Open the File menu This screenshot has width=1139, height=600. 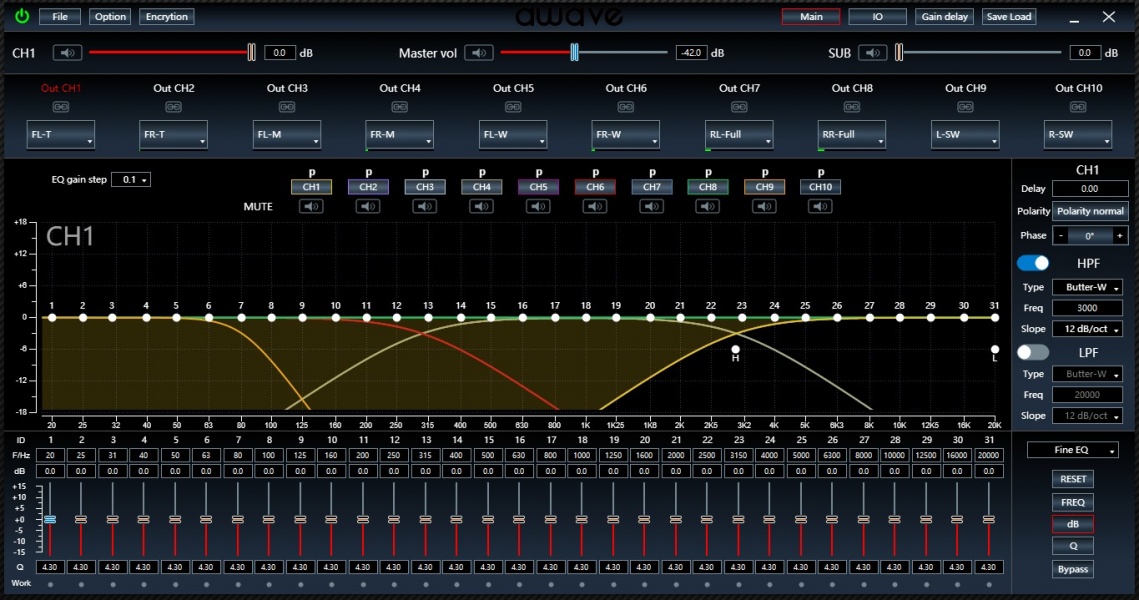point(60,17)
